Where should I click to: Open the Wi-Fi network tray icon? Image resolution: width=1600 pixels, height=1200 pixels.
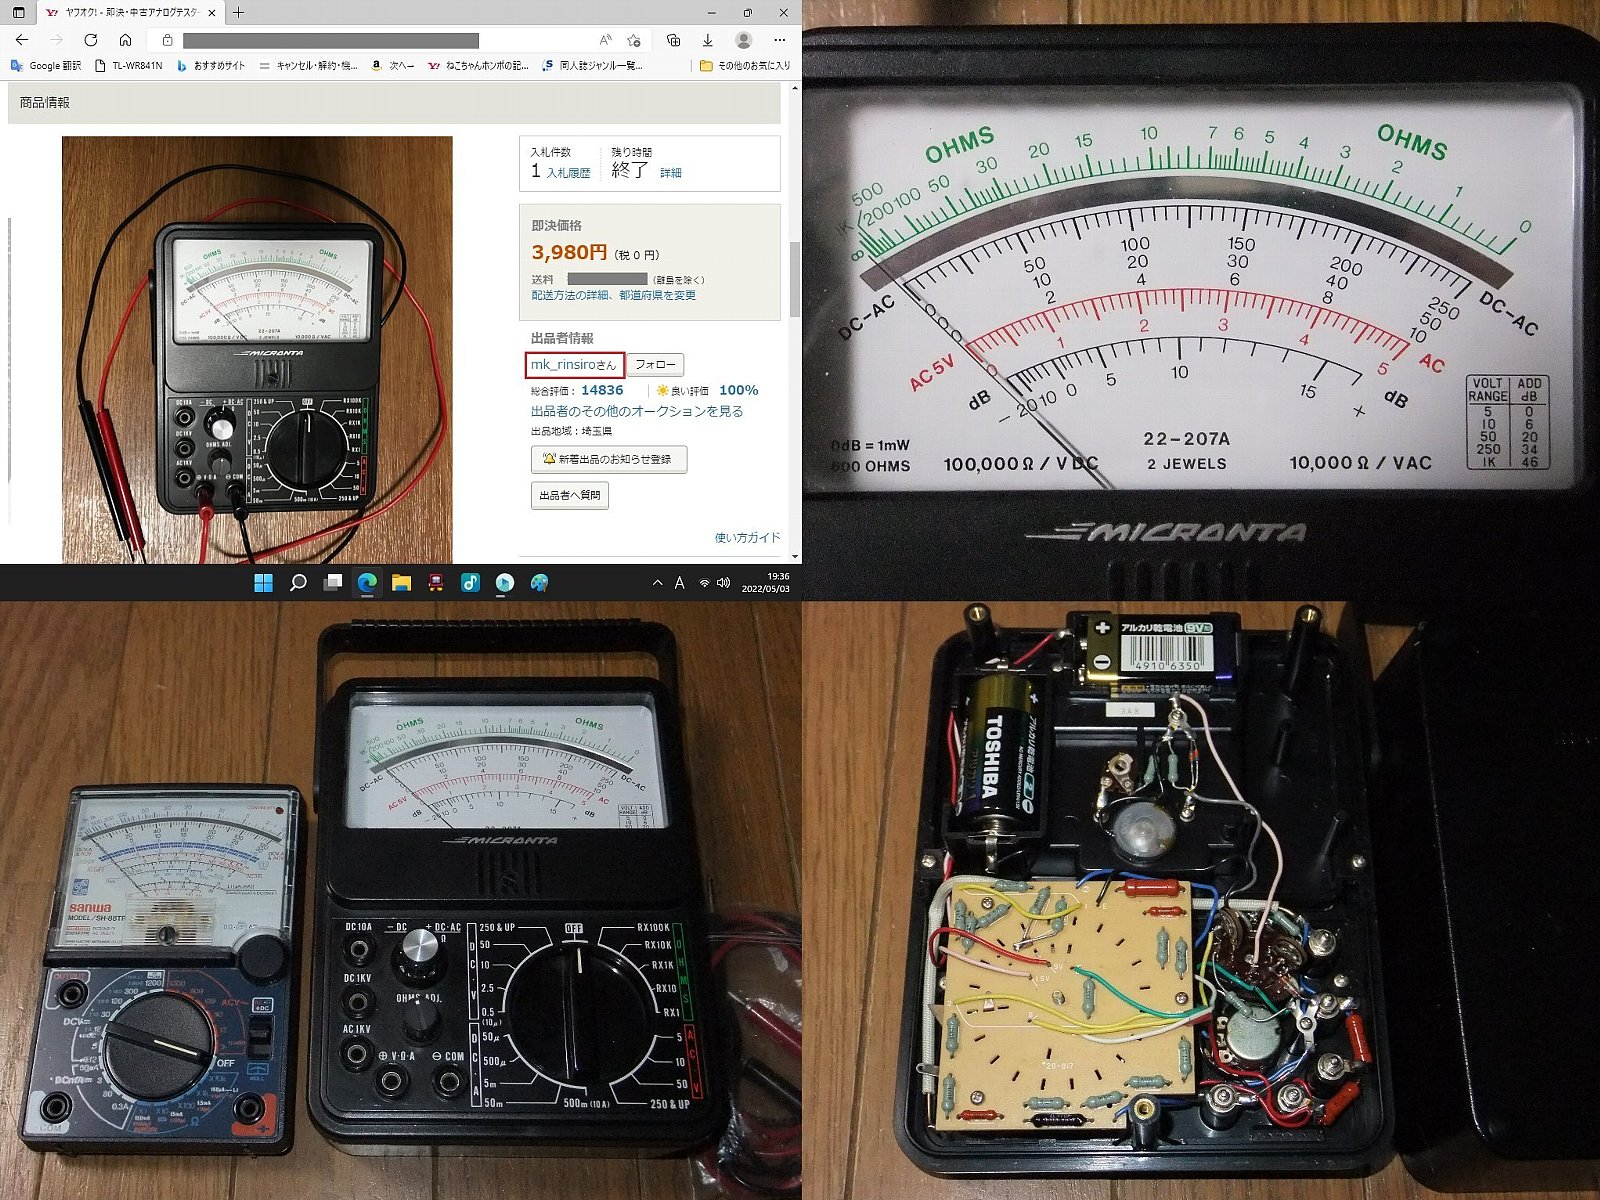[704, 583]
